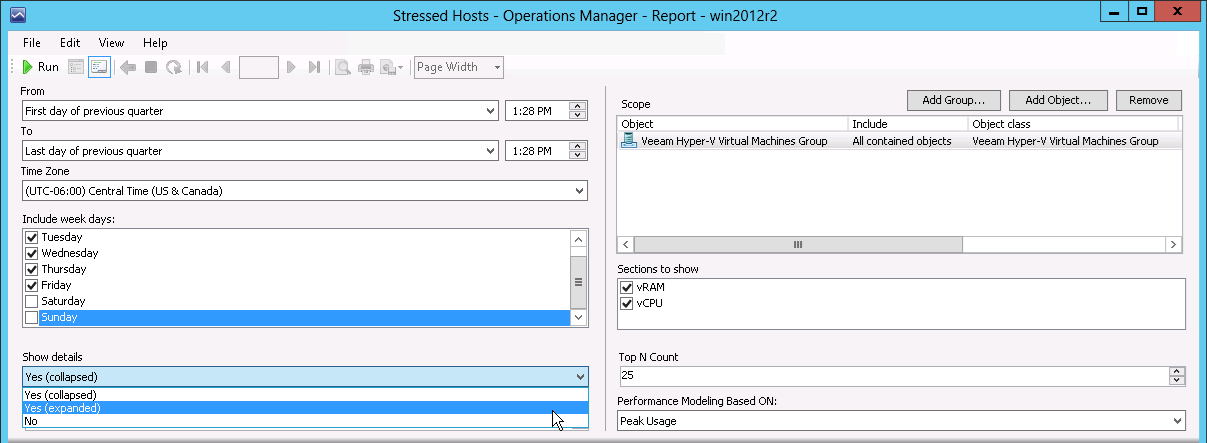Click Scope list scroll right arrow
Image resolution: width=1207 pixels, height=443 pixels.
click(1173, 244)
